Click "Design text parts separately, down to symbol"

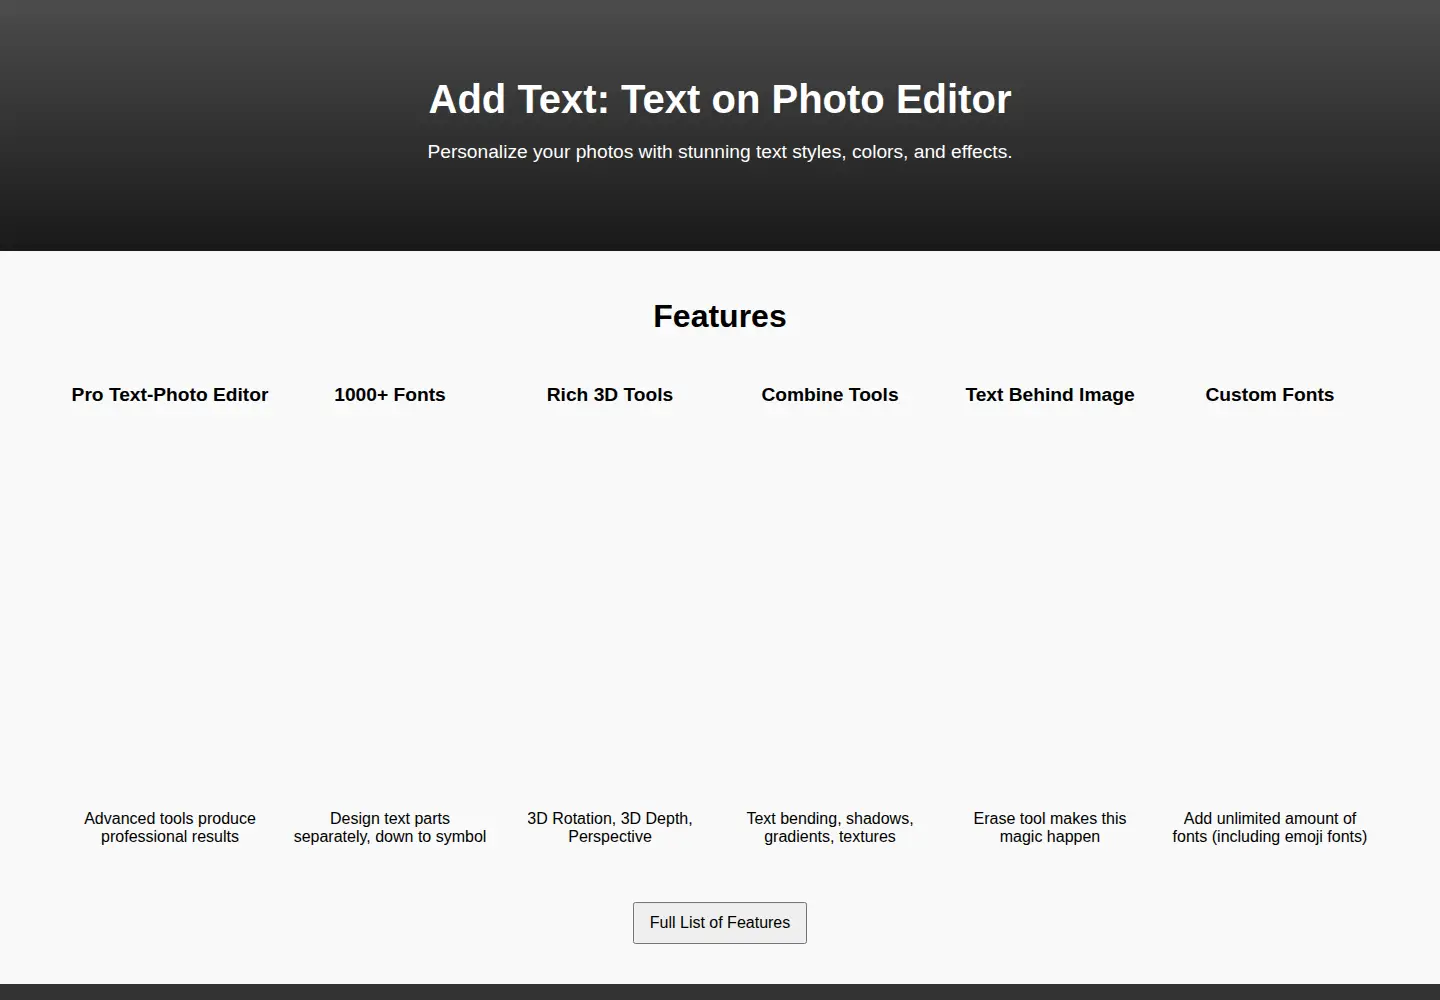390,828
